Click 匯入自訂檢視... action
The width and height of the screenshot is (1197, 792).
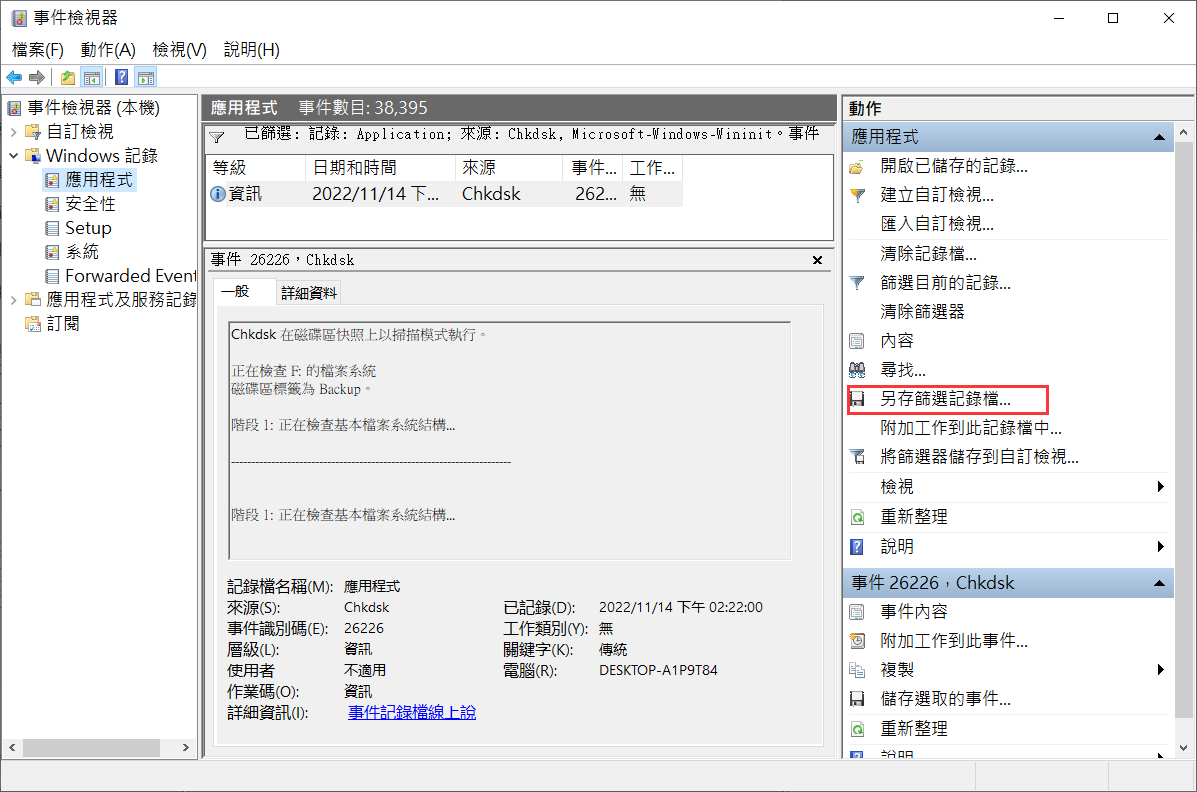tap(937, 224)
